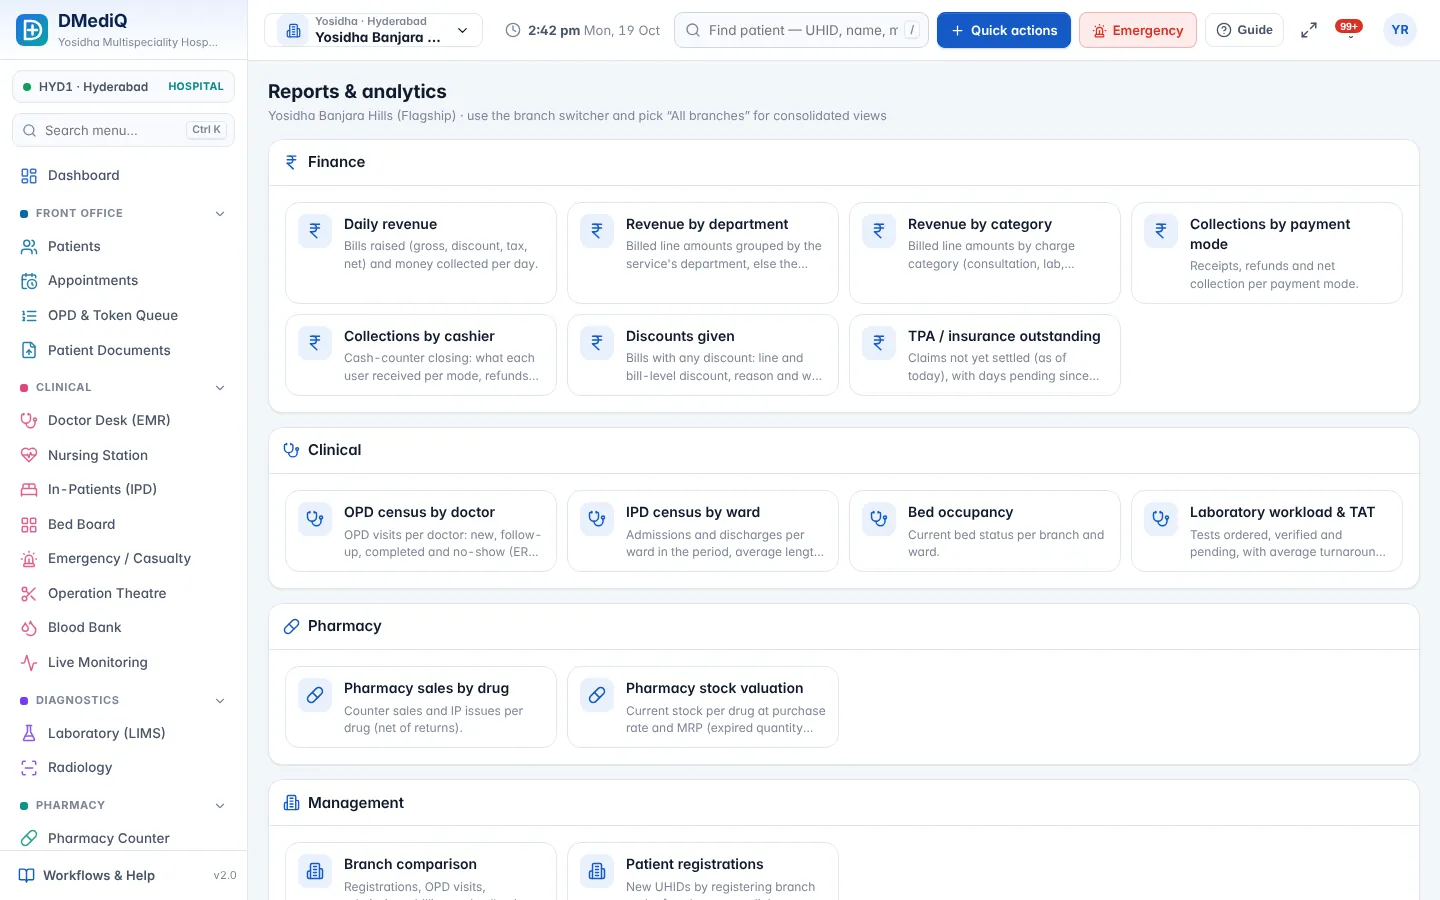Screen dimensions: 1440x900
Task: Open Patient registrations report
Action: [x=703, y=872]
